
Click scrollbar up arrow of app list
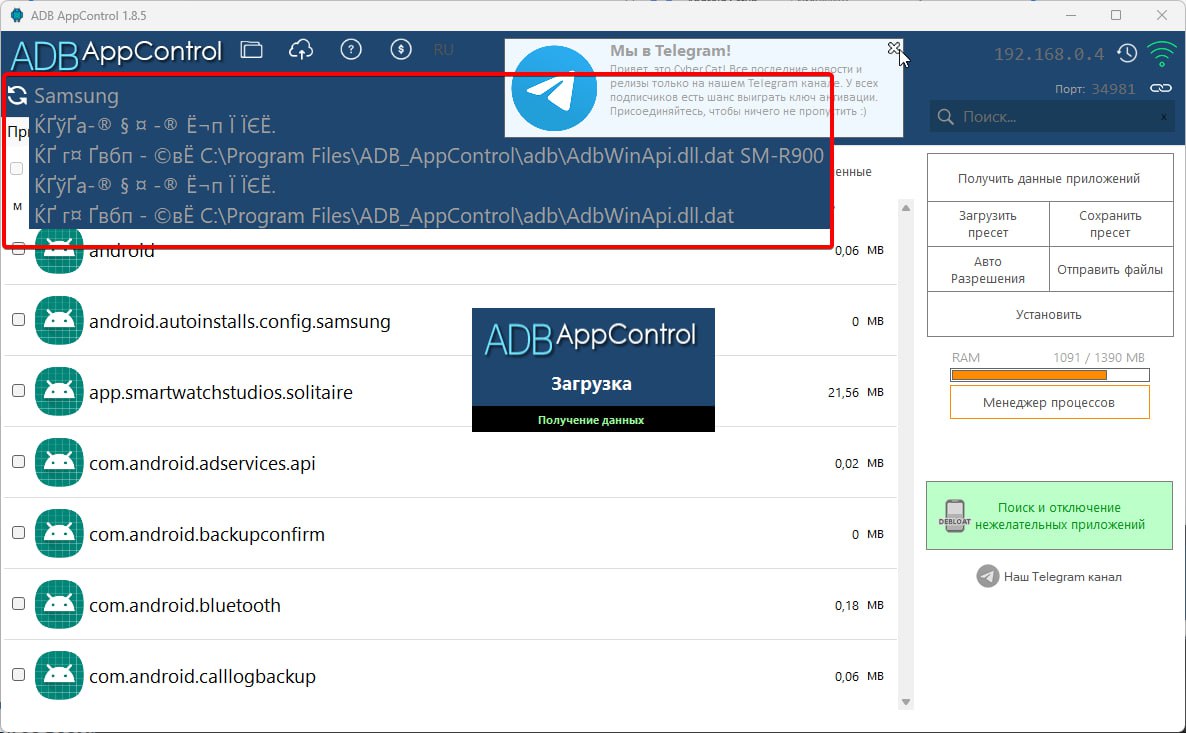coord(905,208)
